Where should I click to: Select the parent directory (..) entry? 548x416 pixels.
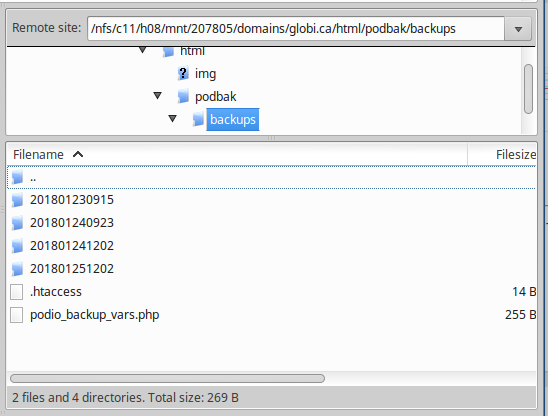coord(271,178)
